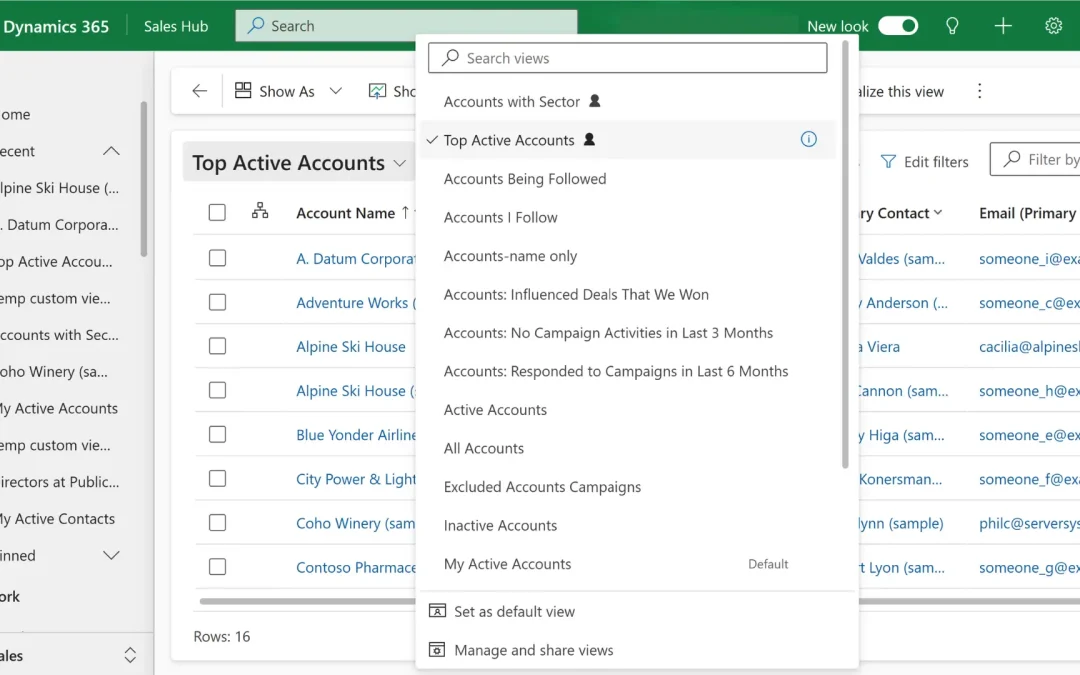Click the more commands vertical ellipsis

(x=979, y=91)
